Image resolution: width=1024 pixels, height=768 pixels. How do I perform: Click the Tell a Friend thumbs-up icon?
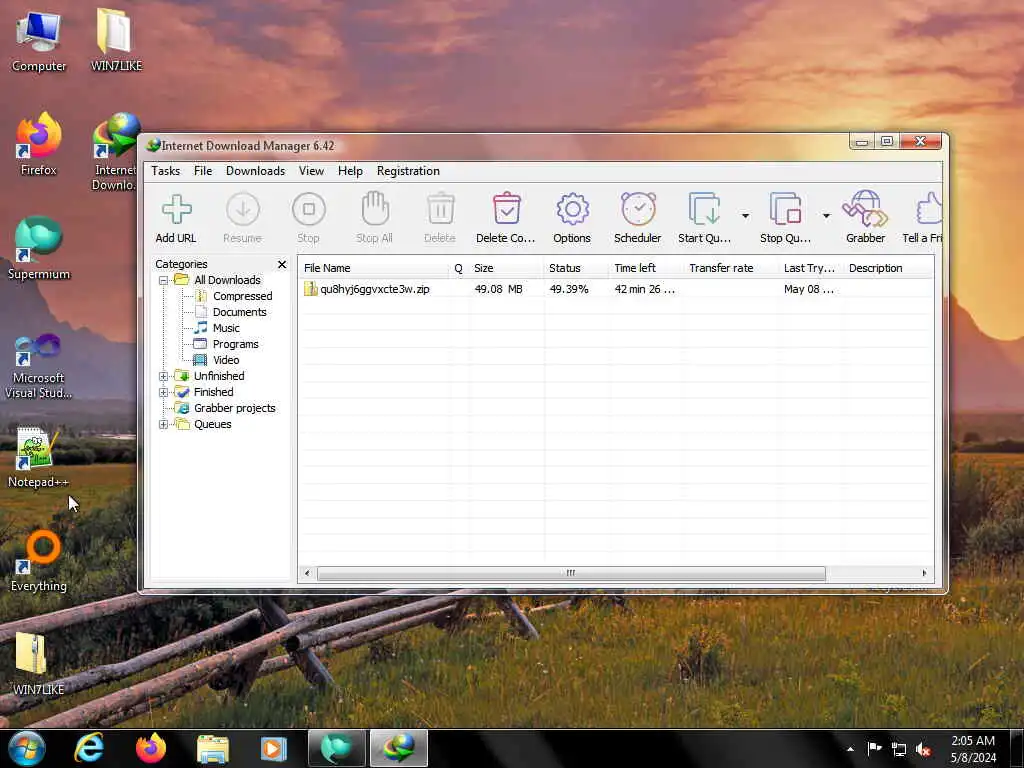coord(929,209)
